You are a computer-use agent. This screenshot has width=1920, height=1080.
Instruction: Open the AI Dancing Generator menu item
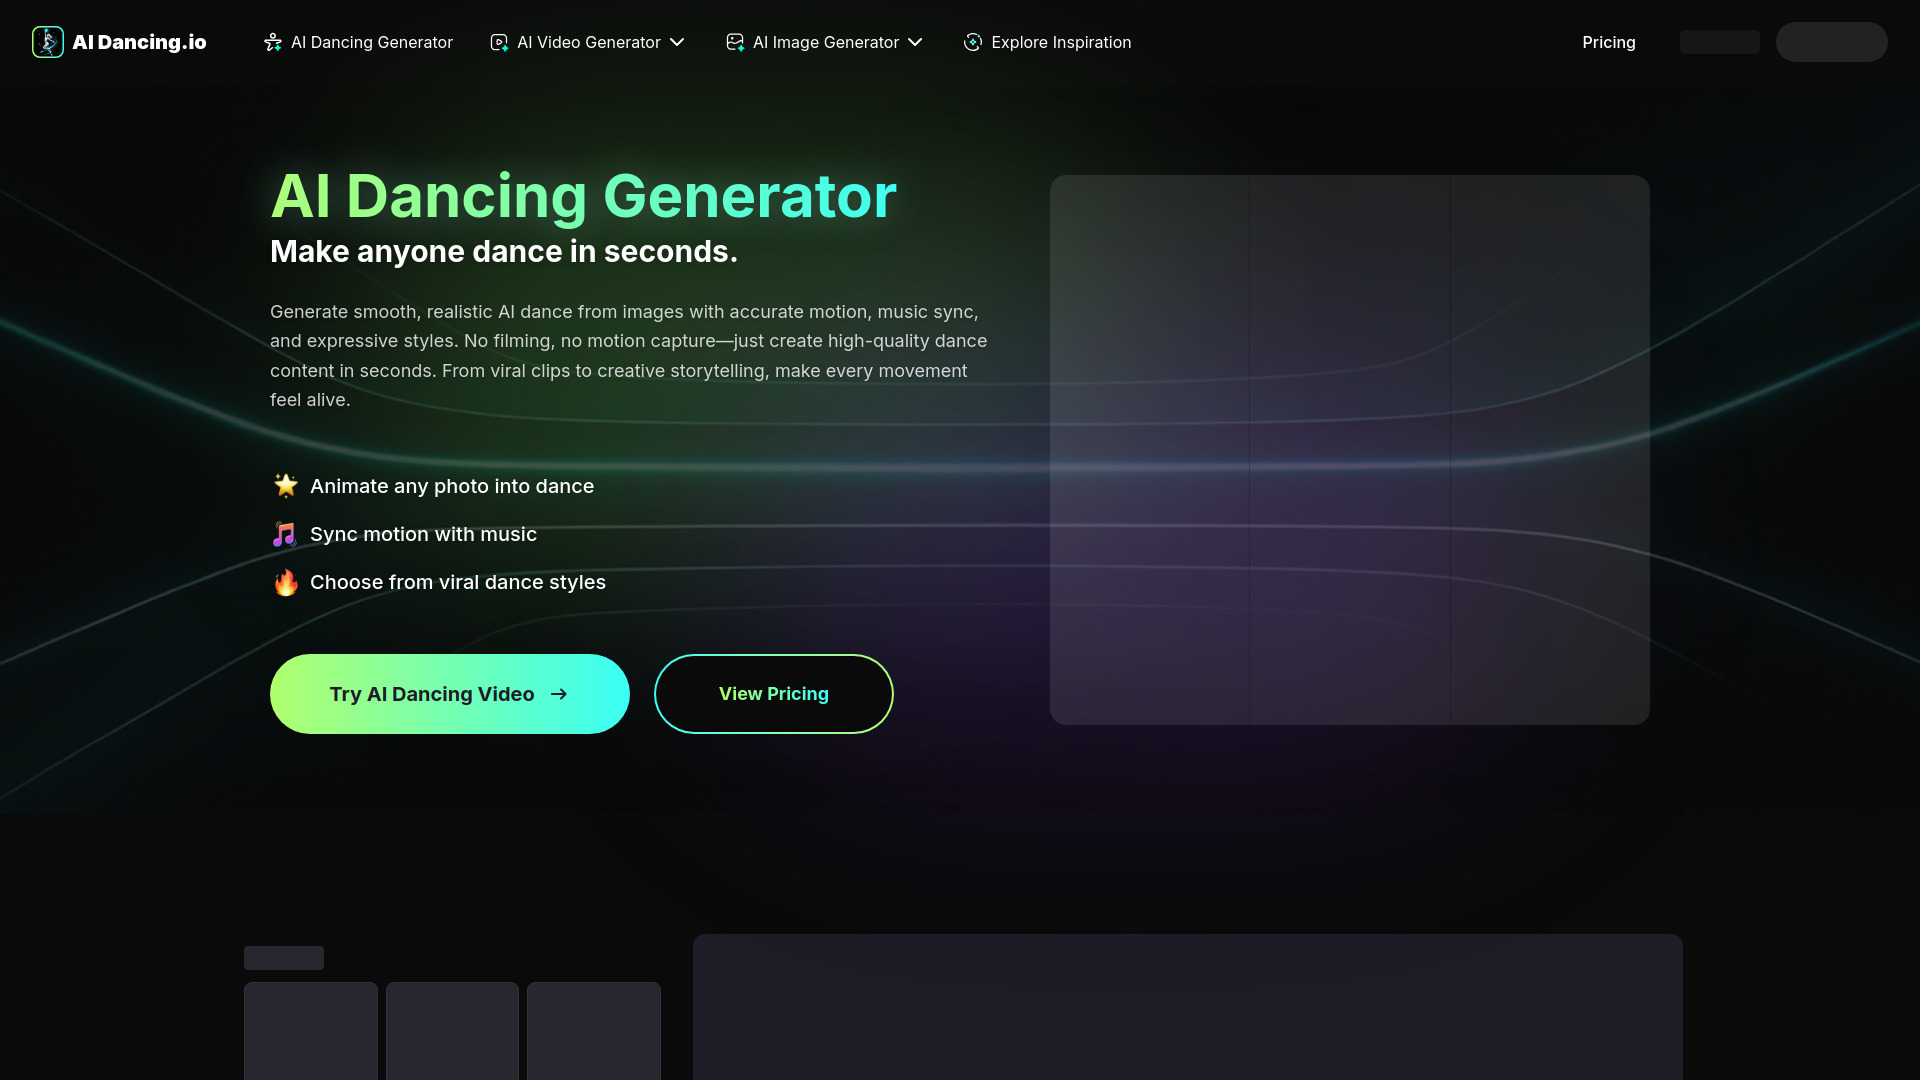[371, 42]
